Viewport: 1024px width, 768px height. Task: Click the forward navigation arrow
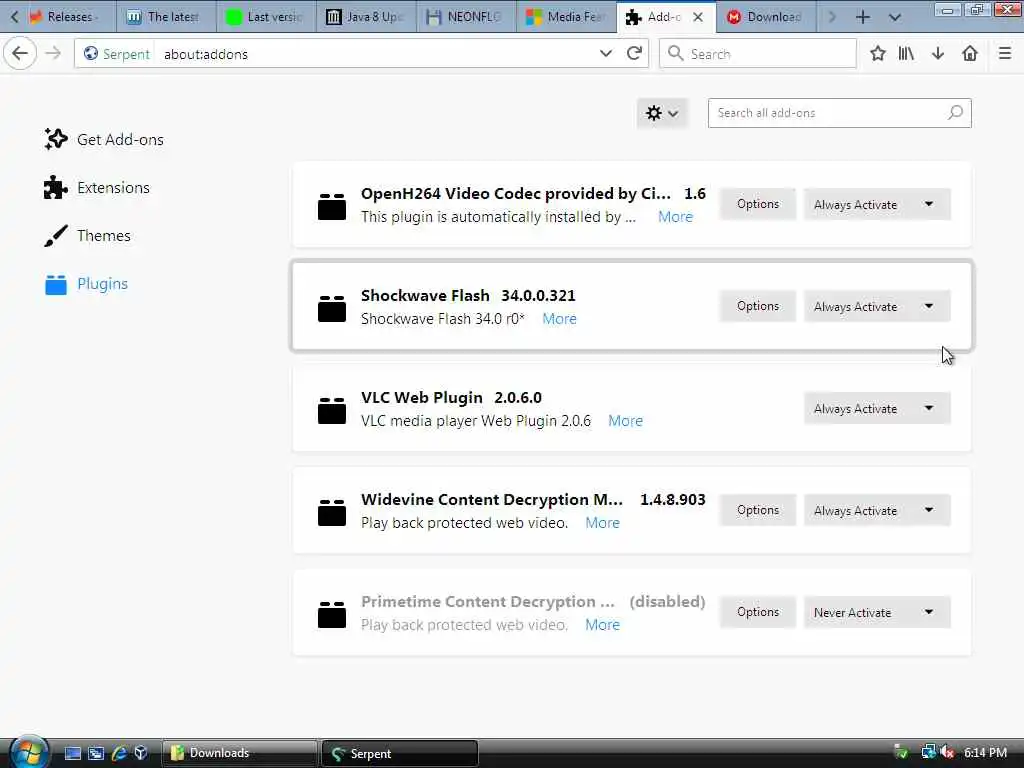point(54,54)
